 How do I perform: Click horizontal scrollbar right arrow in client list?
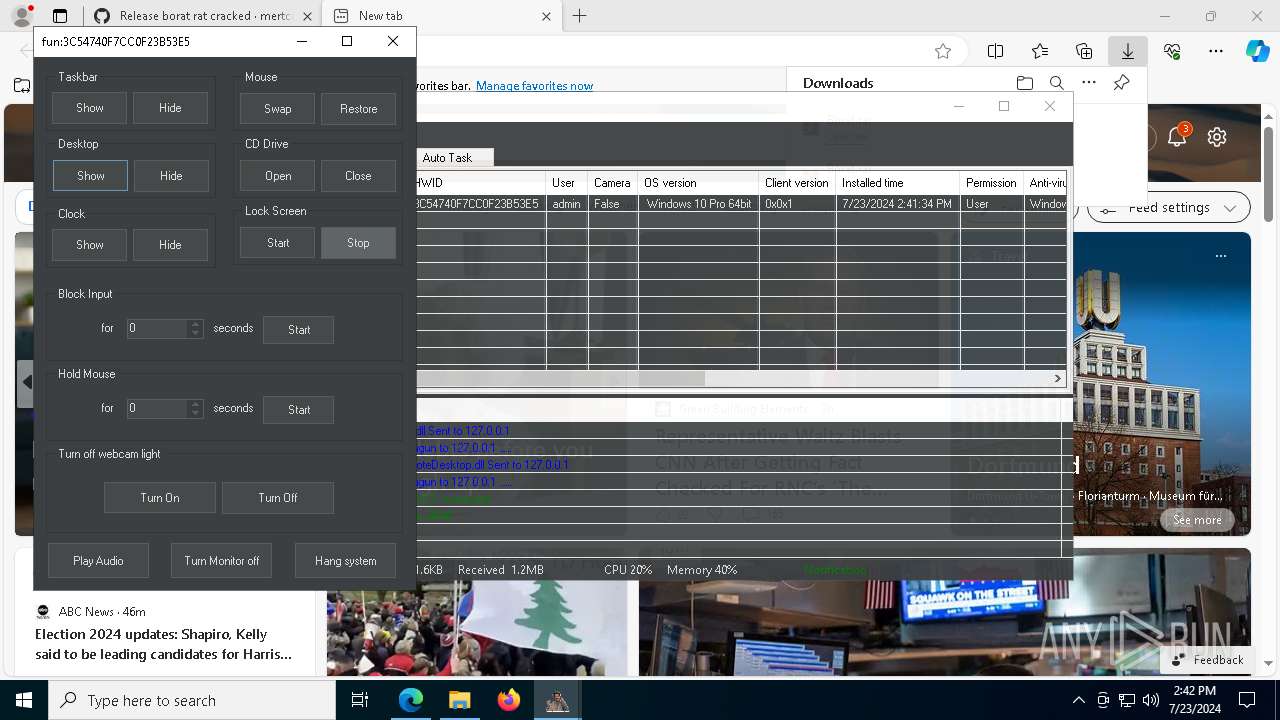pos(1058,378)
